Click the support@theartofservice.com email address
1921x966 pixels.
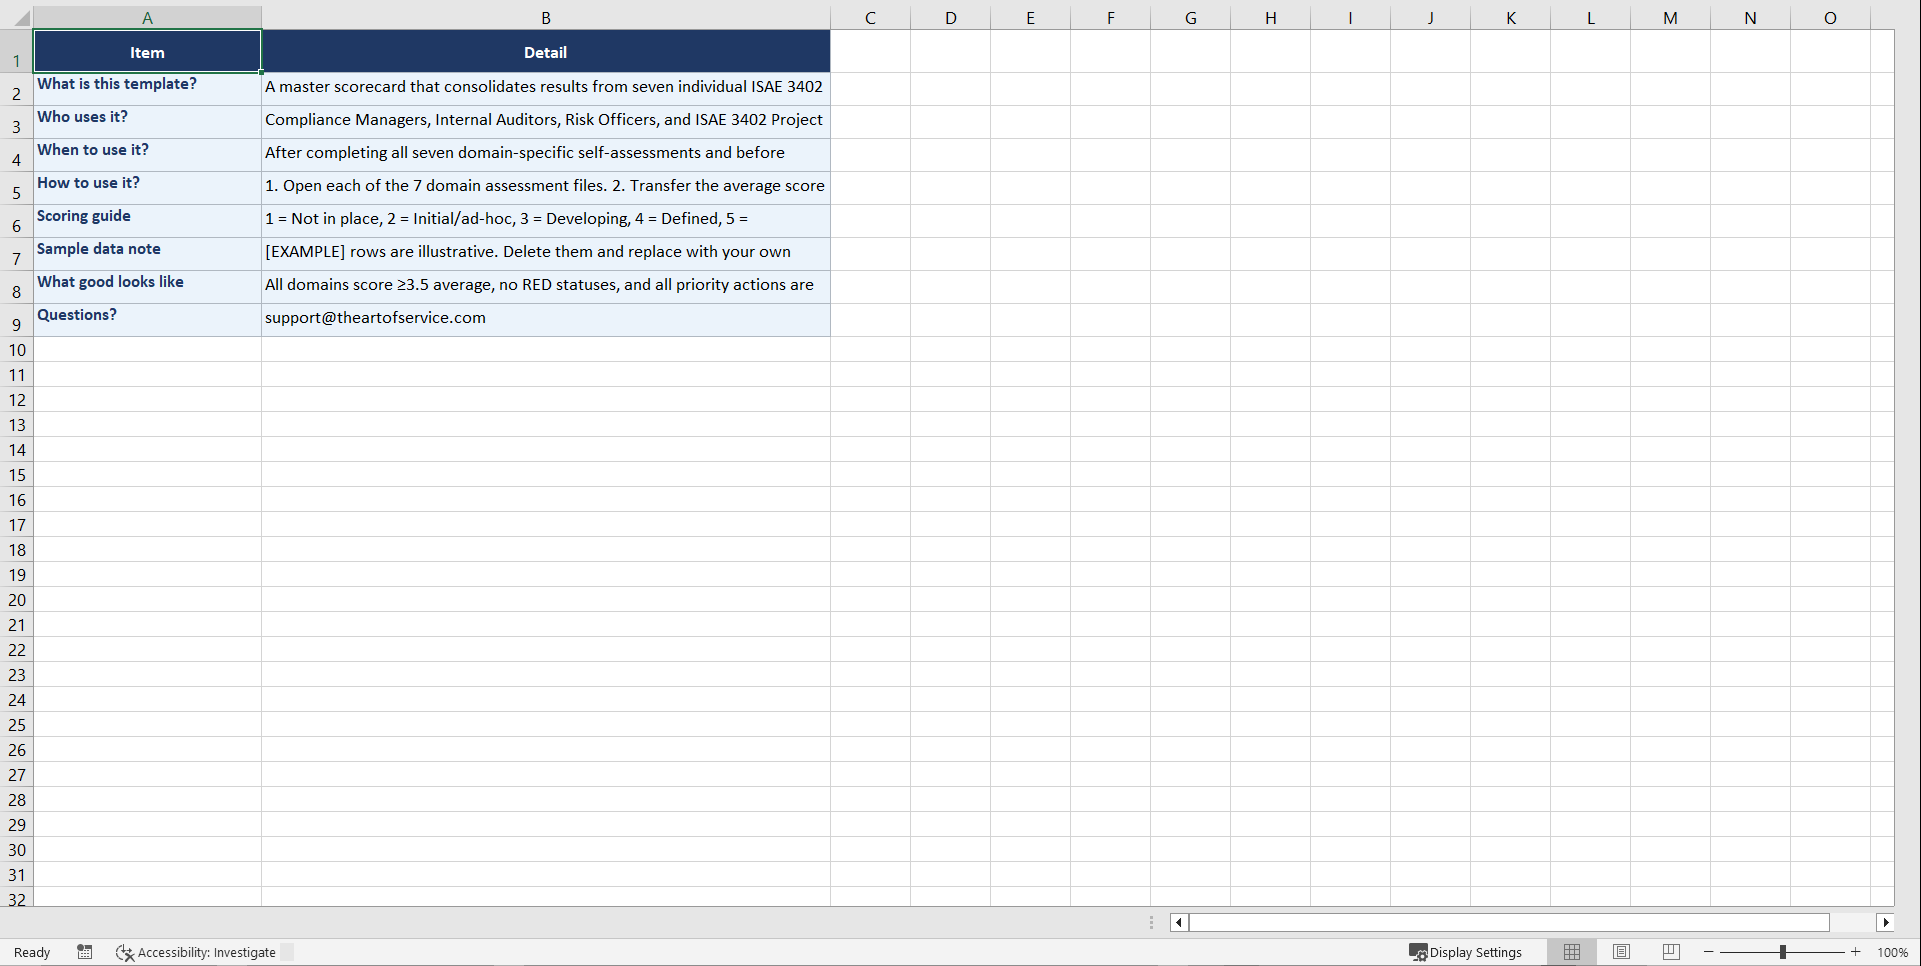[x=375, y=317]
